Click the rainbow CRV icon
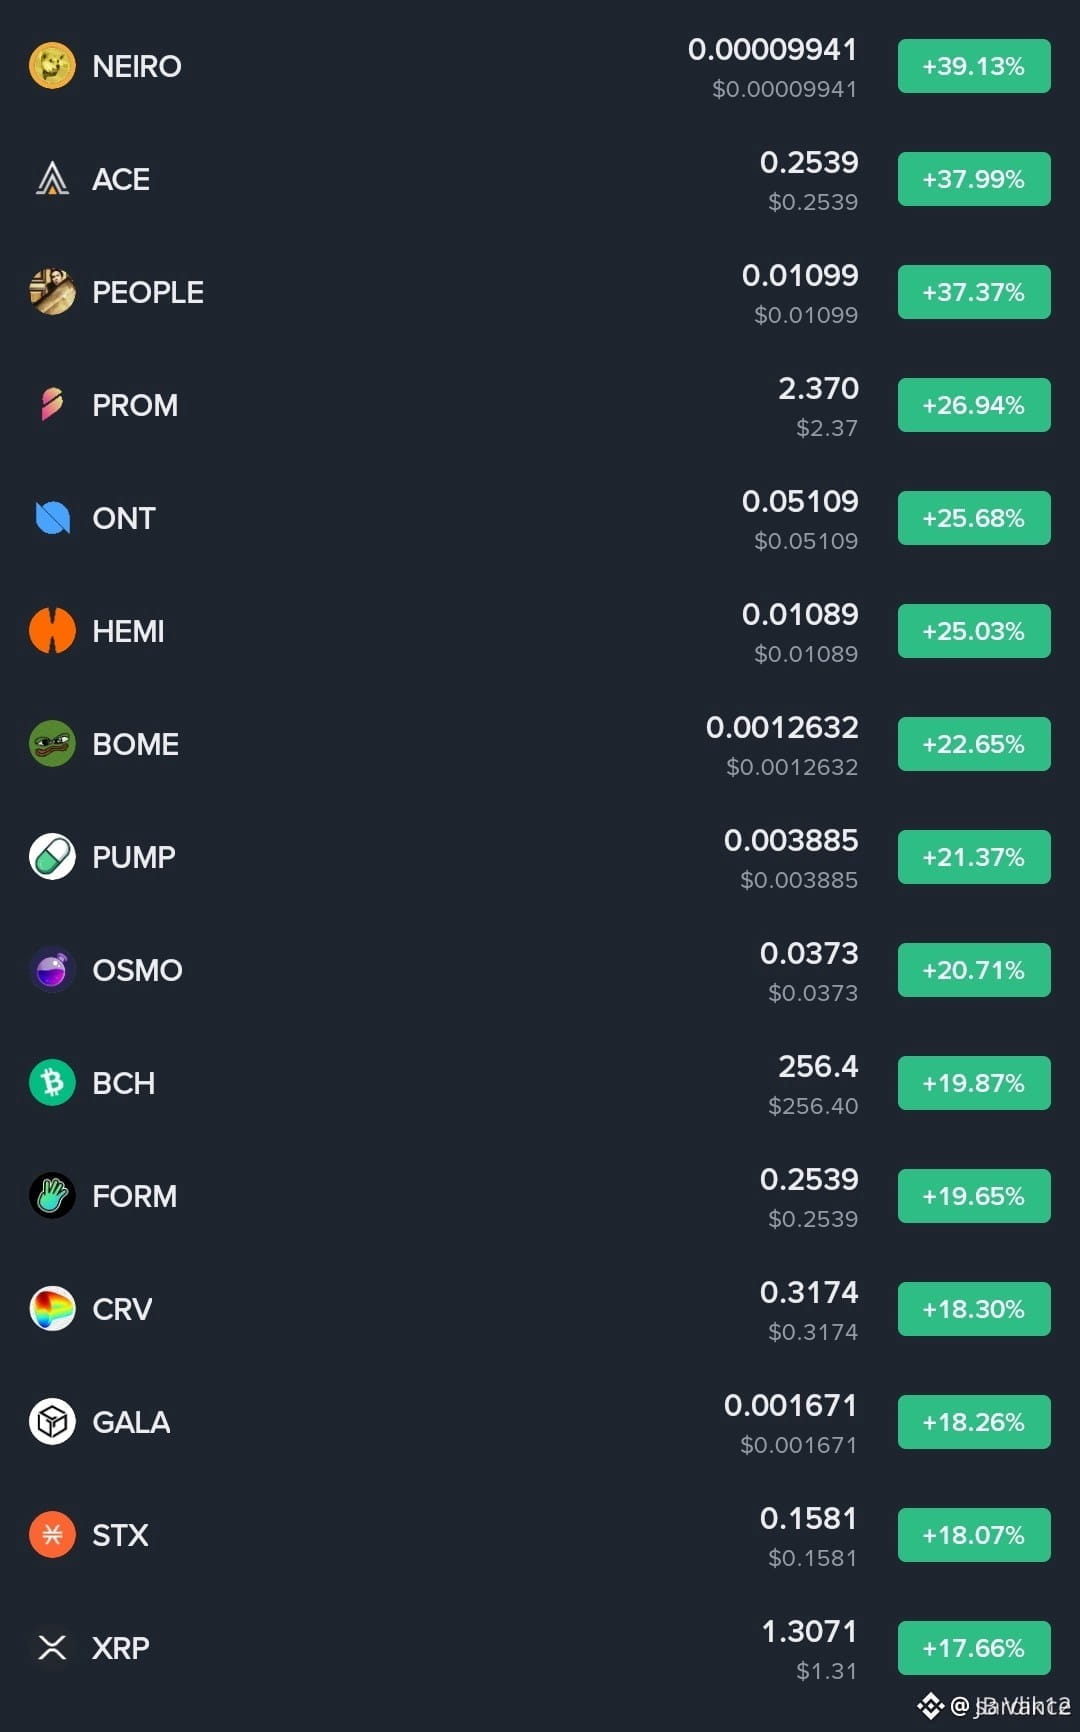 52,1309
